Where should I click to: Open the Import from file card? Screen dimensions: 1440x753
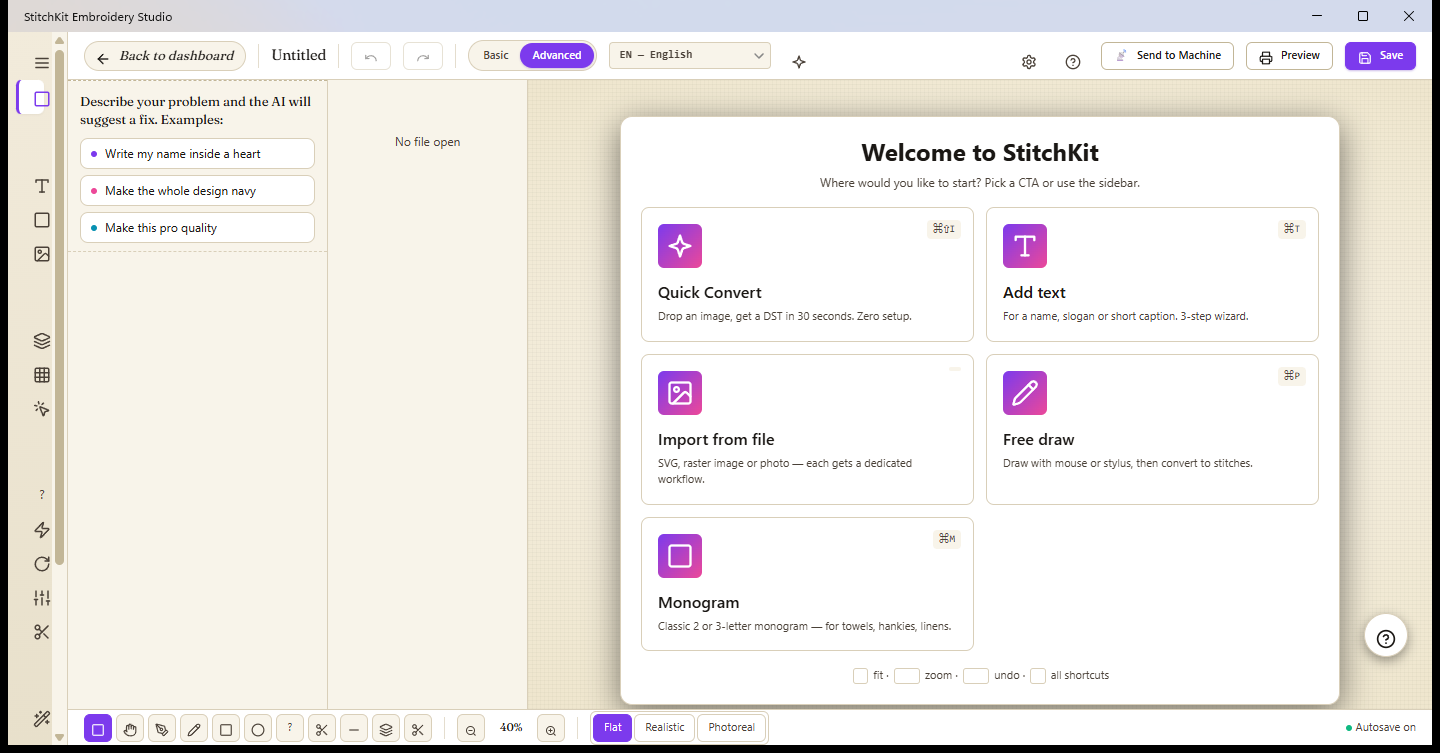(x=807, y=430)
